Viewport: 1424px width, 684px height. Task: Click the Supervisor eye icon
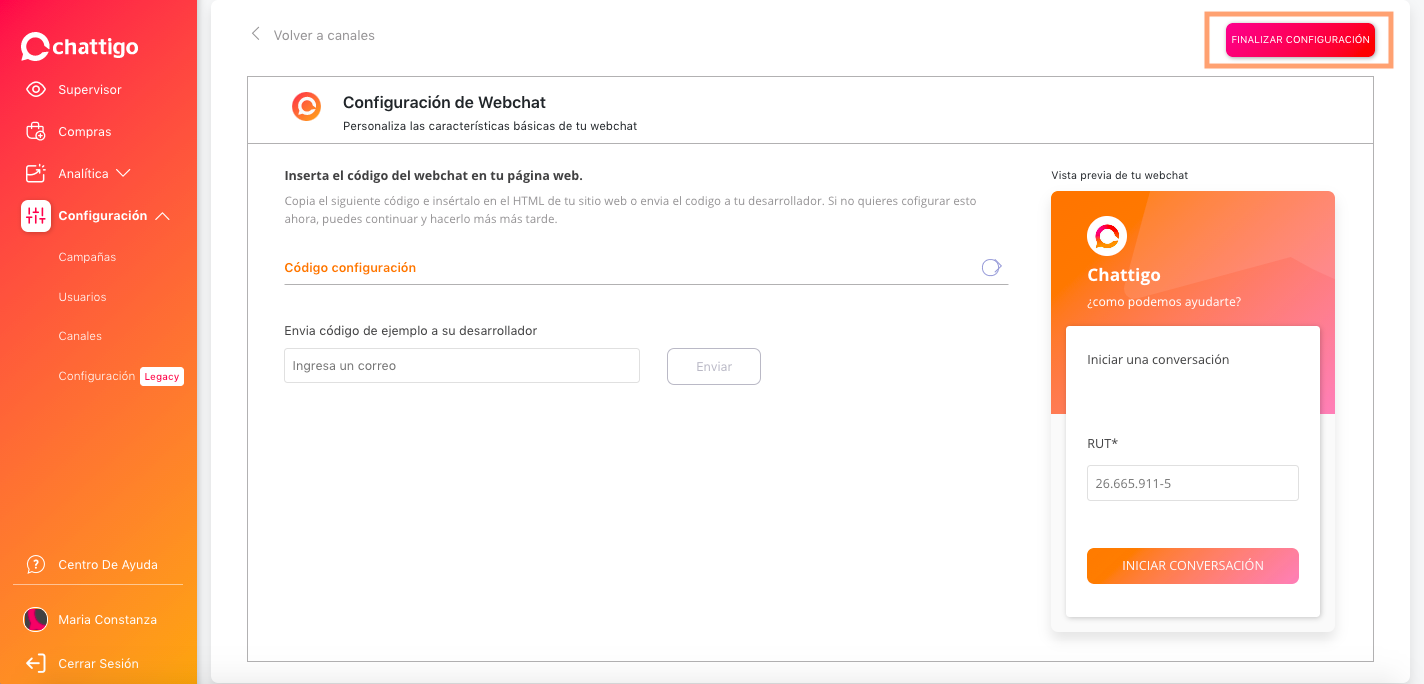tap(36, 89)
